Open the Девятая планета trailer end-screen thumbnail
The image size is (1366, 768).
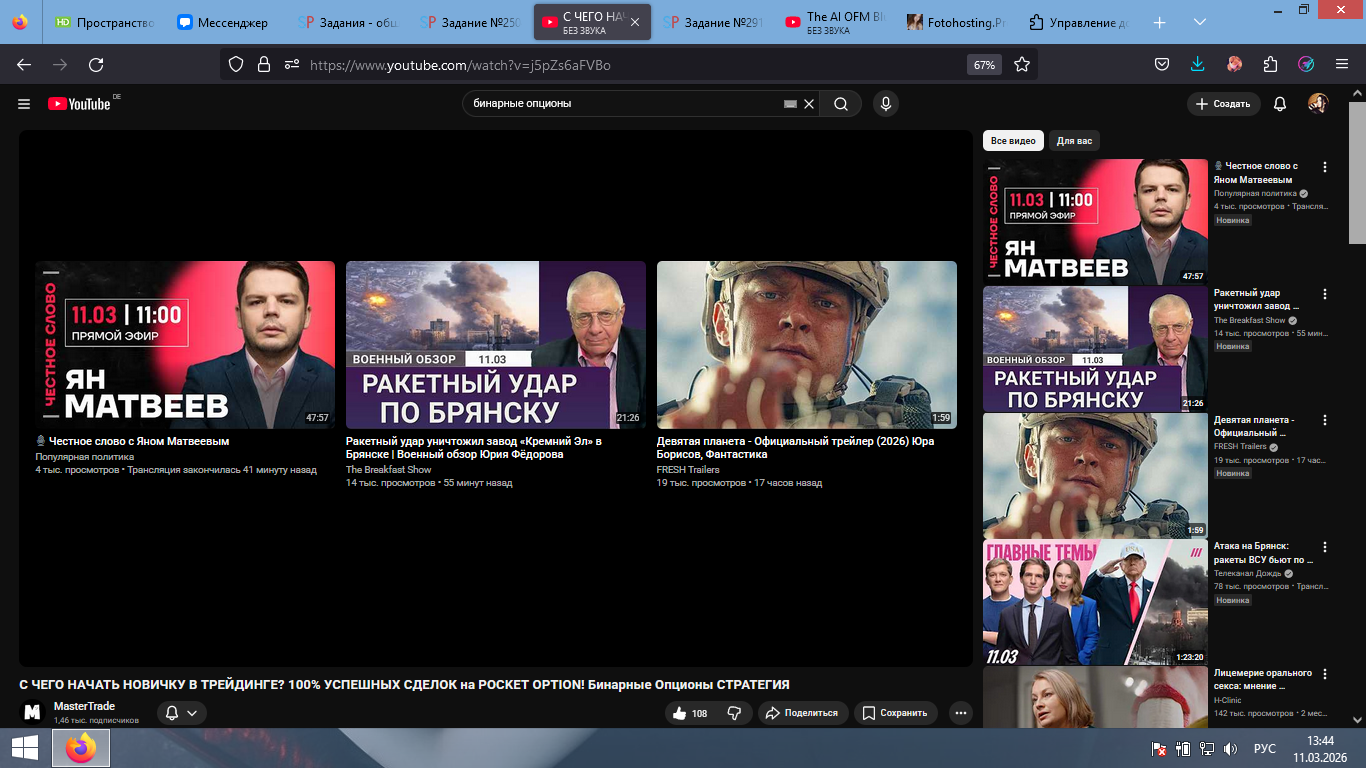pyautogui.click(x=806, y=345)
